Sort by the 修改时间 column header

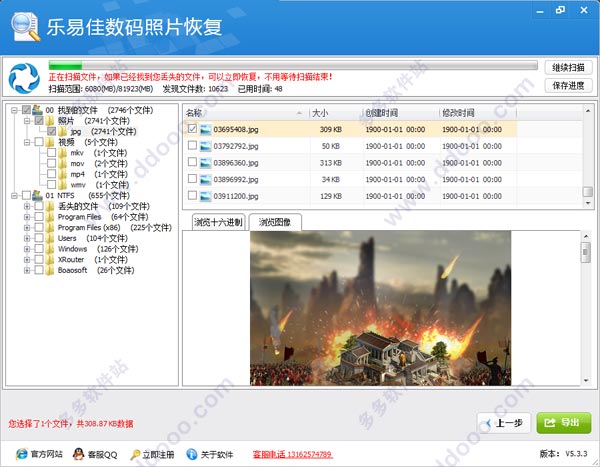click(477, 113)
